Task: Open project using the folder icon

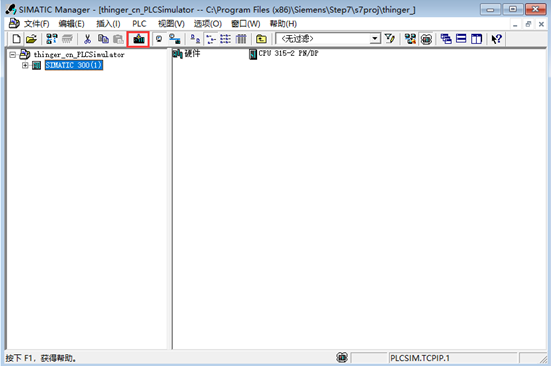Action: pos(31,39)
